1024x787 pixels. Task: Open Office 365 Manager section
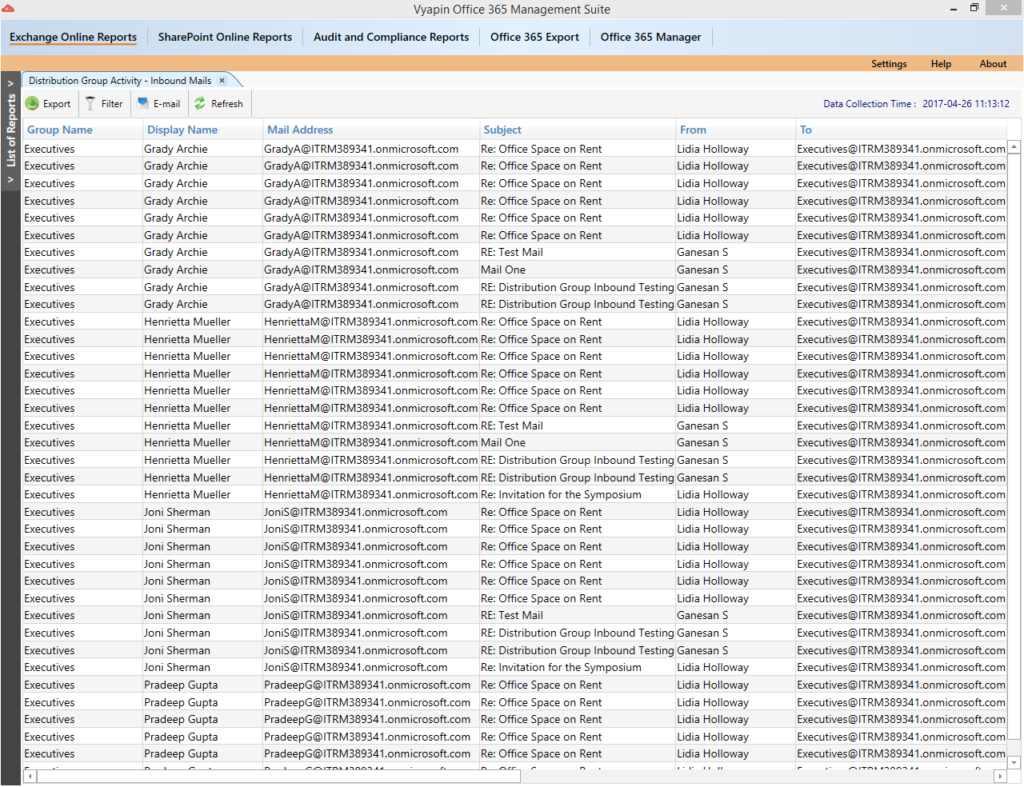pos(650,37)
